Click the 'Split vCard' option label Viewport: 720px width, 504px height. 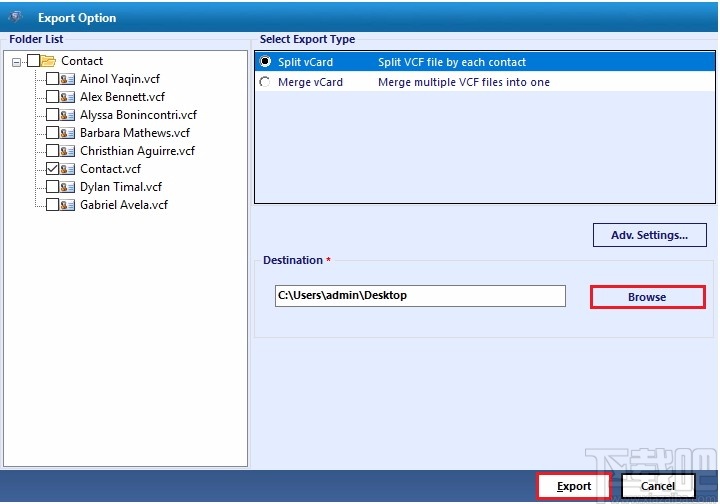305,62
